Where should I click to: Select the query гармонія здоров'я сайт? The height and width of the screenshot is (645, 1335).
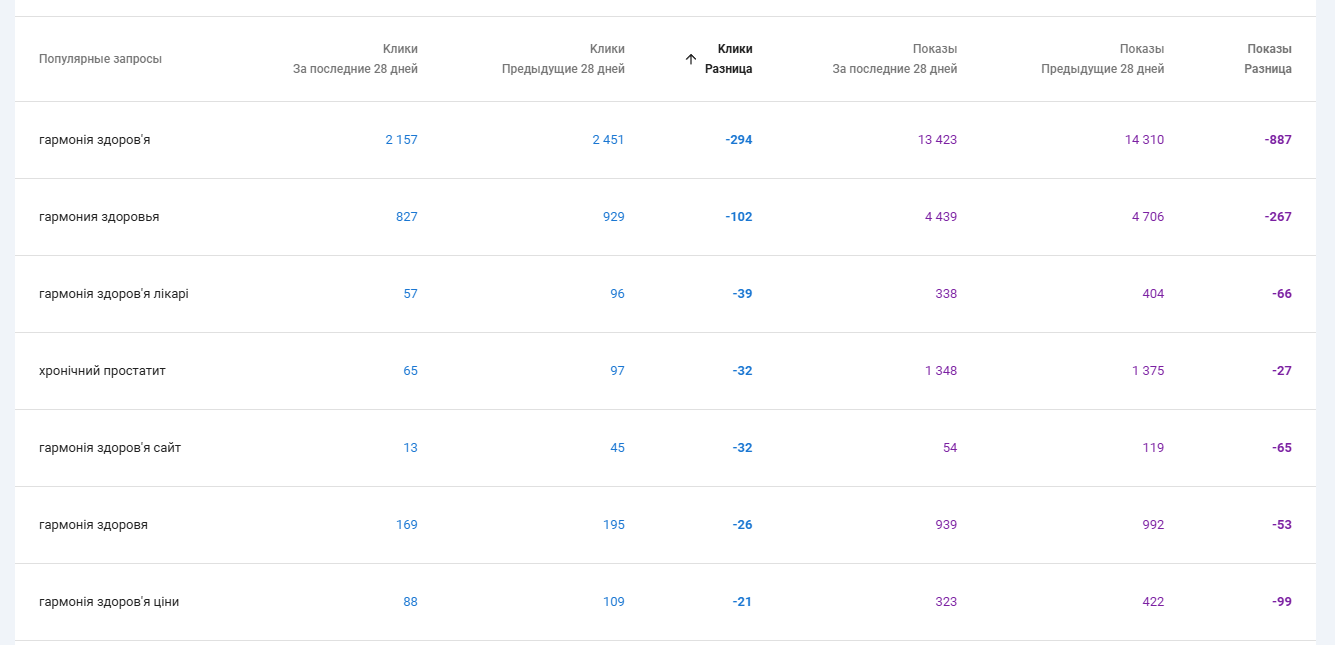110,448
